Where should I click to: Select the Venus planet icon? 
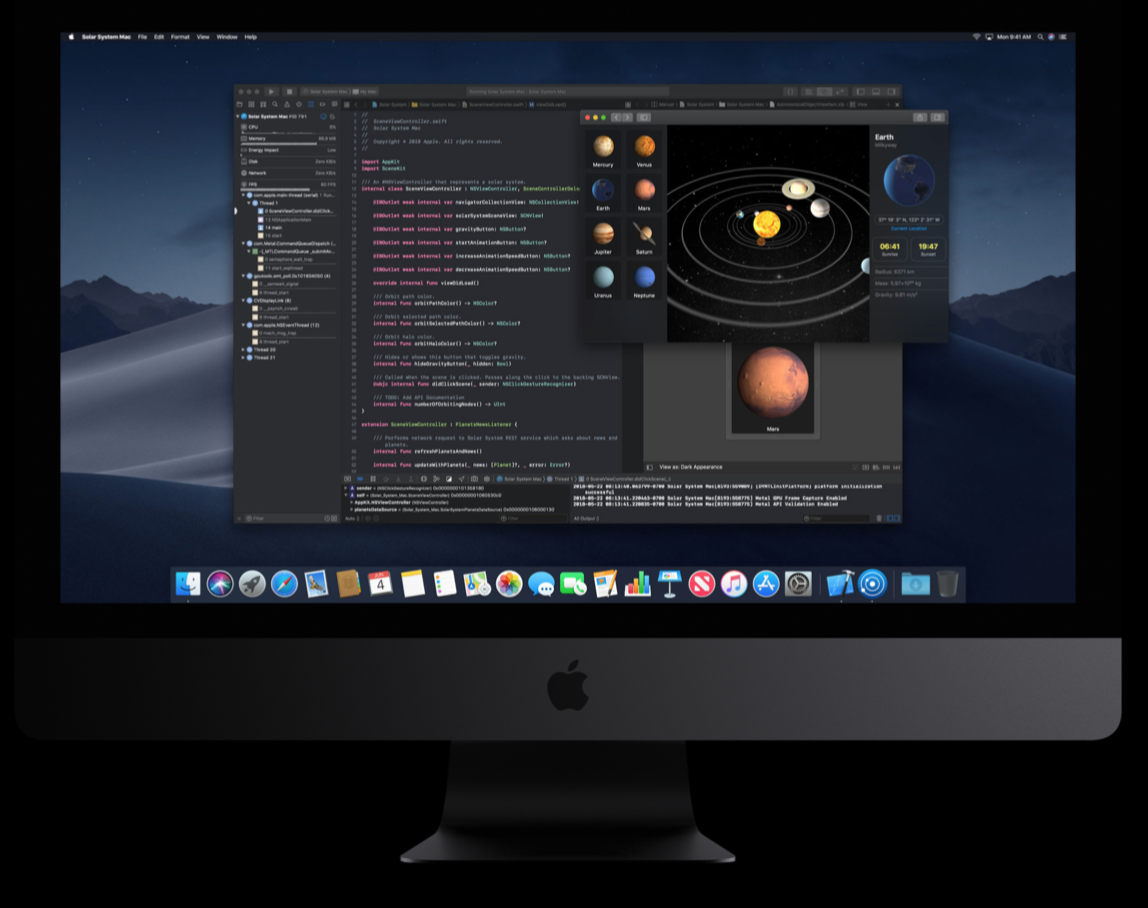[644, 146]
